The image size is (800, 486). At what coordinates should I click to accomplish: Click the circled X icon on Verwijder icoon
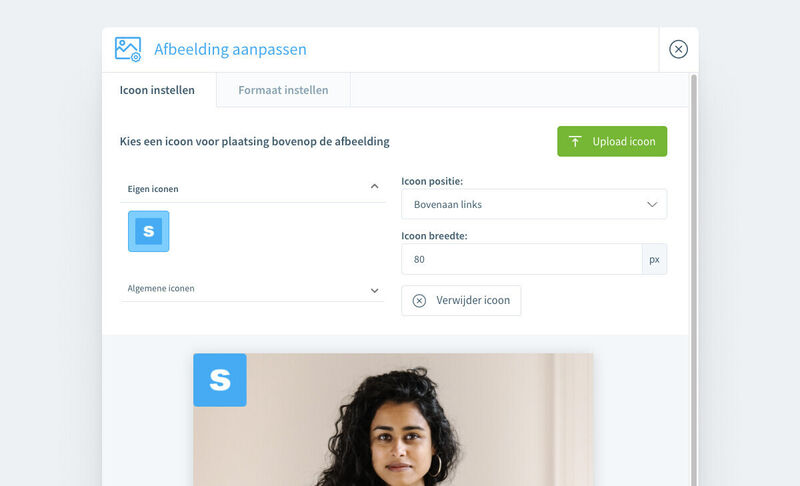(x=419, y=301)
